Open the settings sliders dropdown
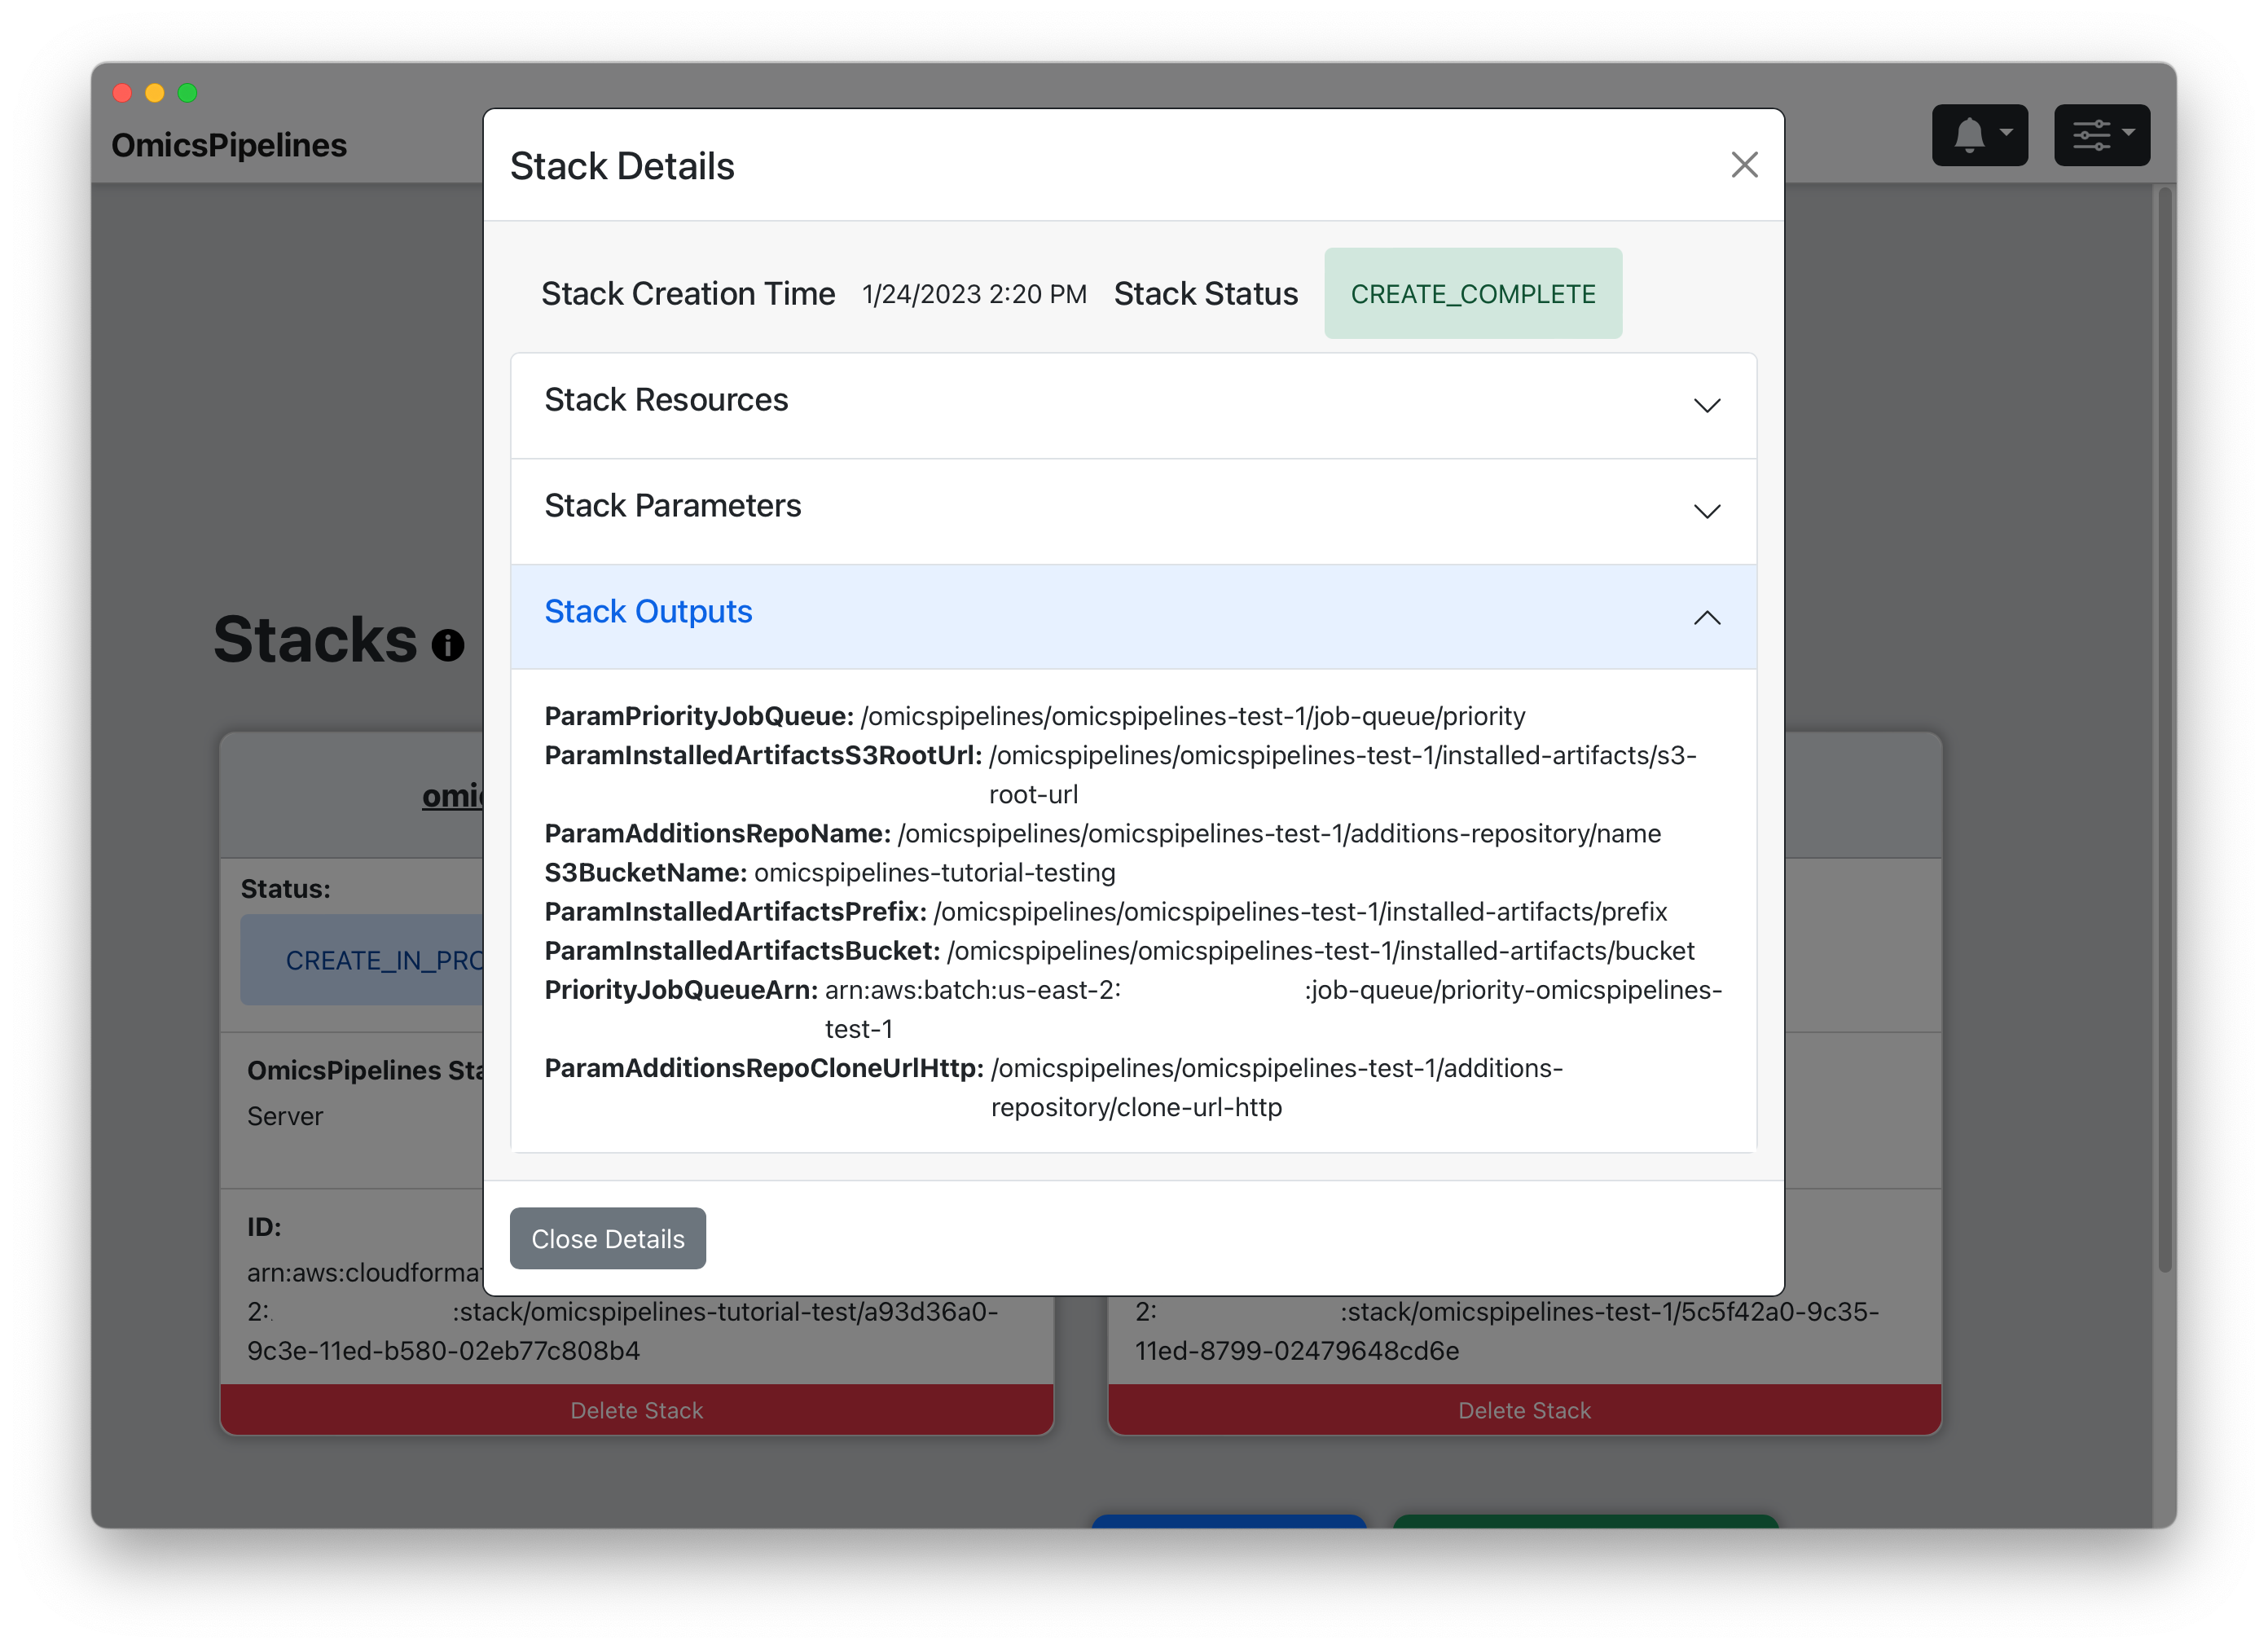 pyautogui.click(x=2102, y=135)
